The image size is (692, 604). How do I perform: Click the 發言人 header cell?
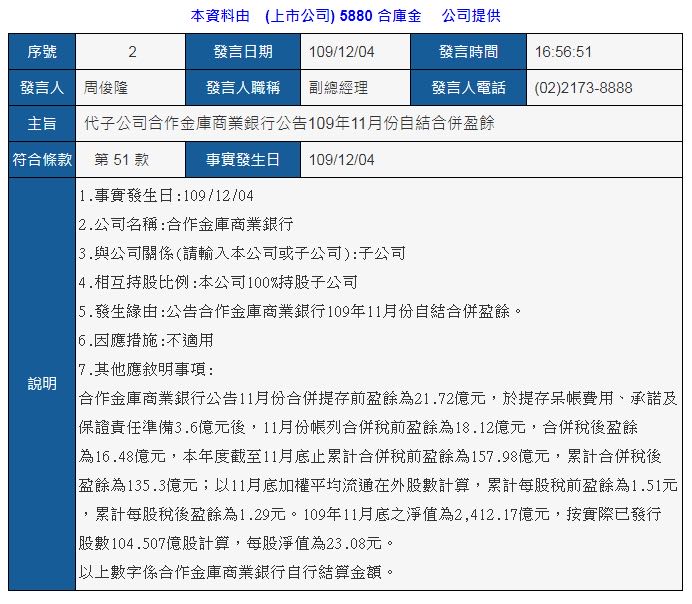tap(42, 87)
